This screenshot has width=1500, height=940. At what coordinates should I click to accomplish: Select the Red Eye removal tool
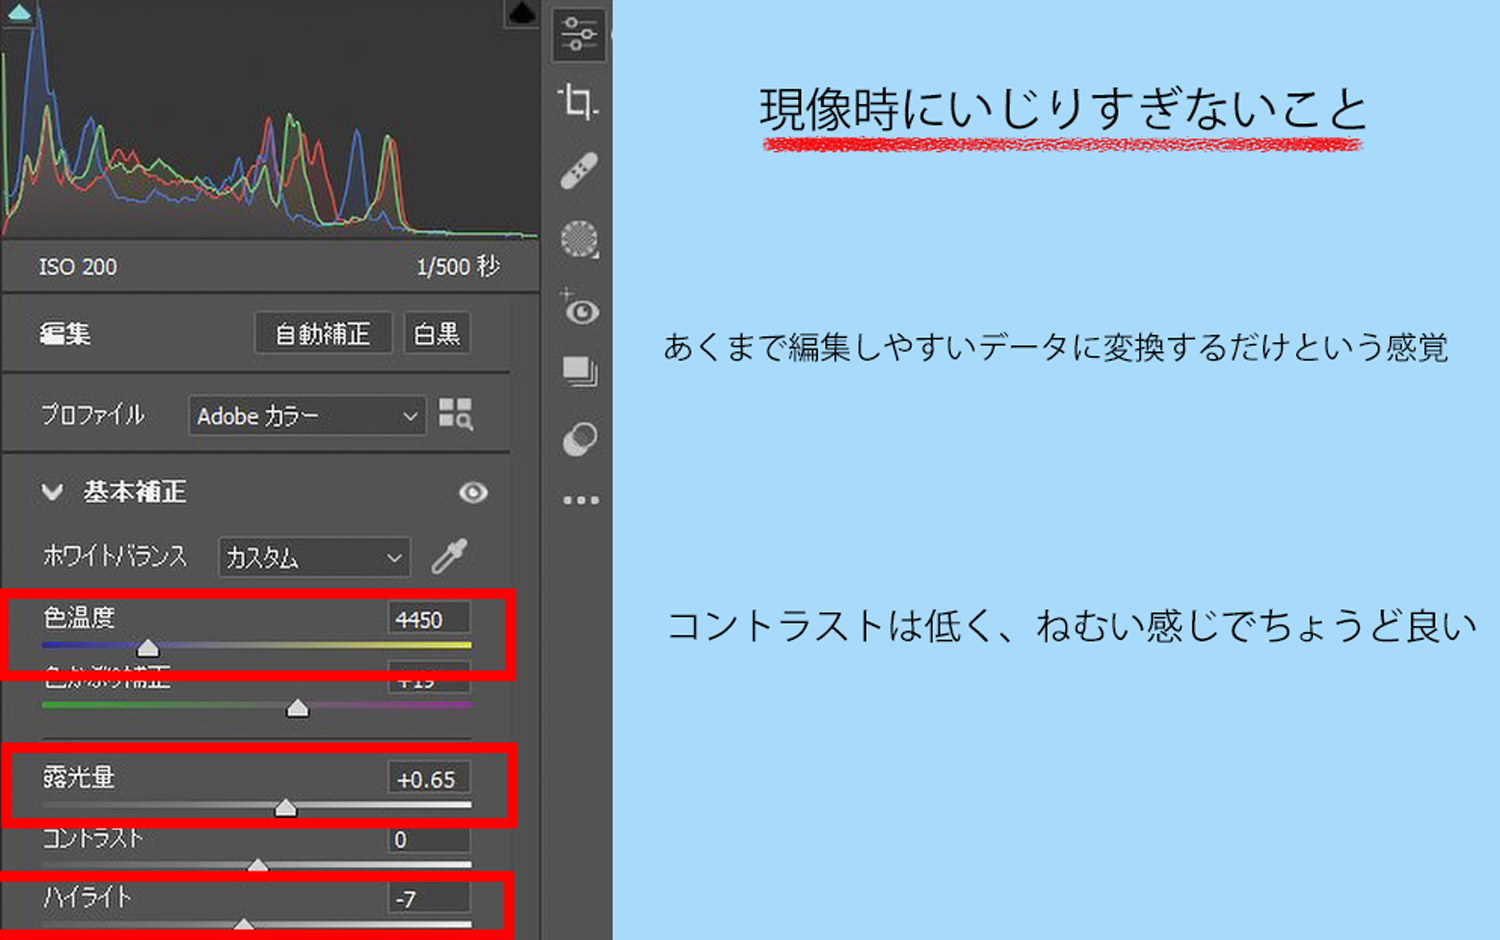pos(580,311)
